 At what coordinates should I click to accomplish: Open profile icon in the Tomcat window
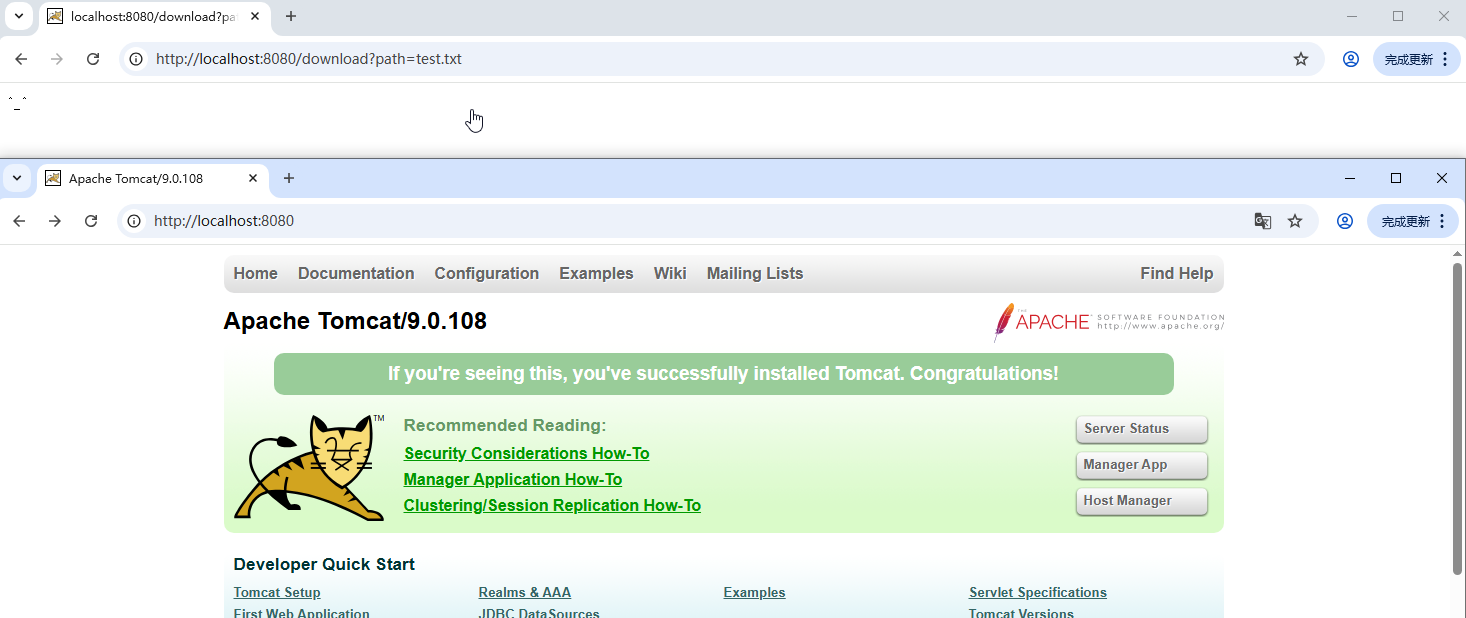pos(1345,221)
